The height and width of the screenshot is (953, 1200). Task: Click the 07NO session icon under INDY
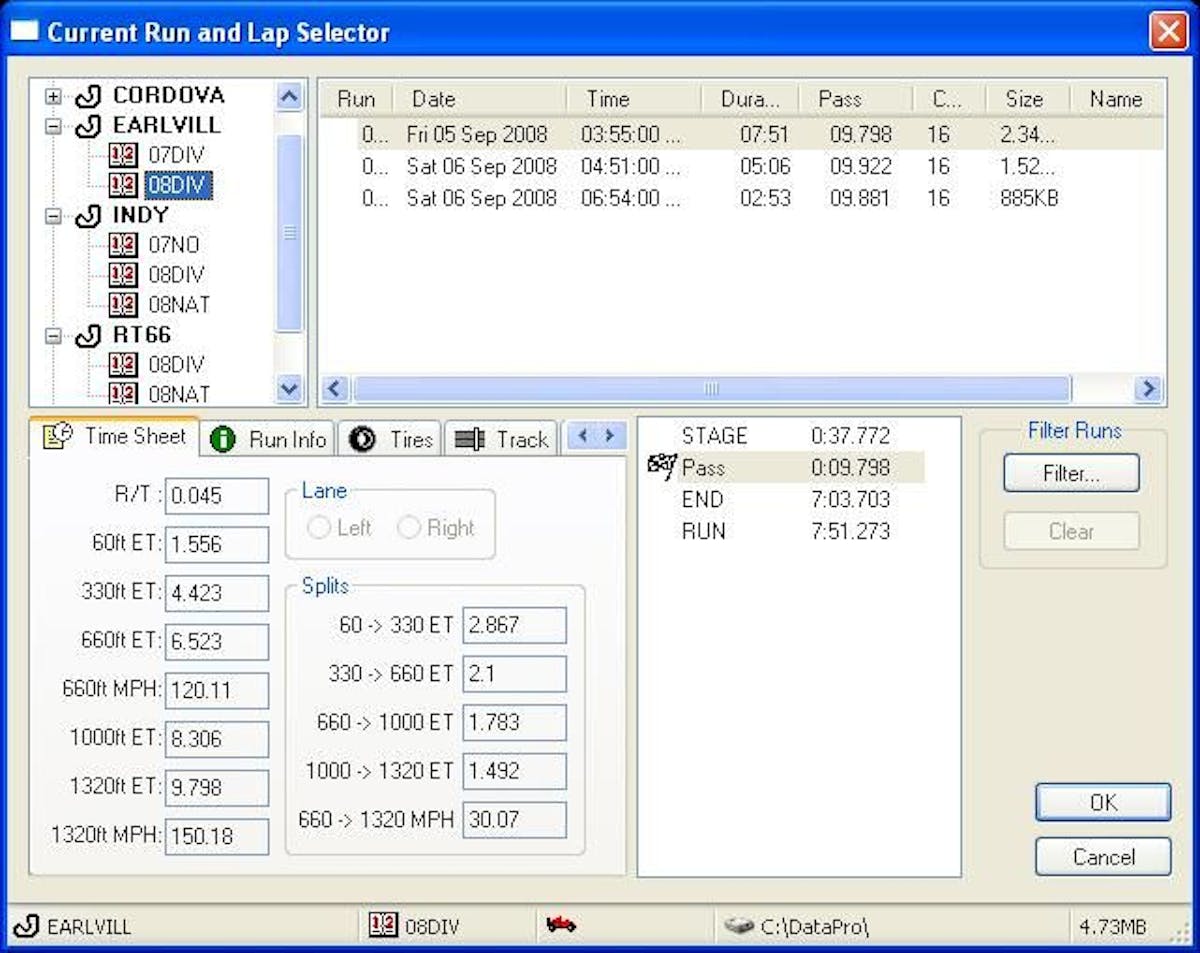[x=123, y=245]
